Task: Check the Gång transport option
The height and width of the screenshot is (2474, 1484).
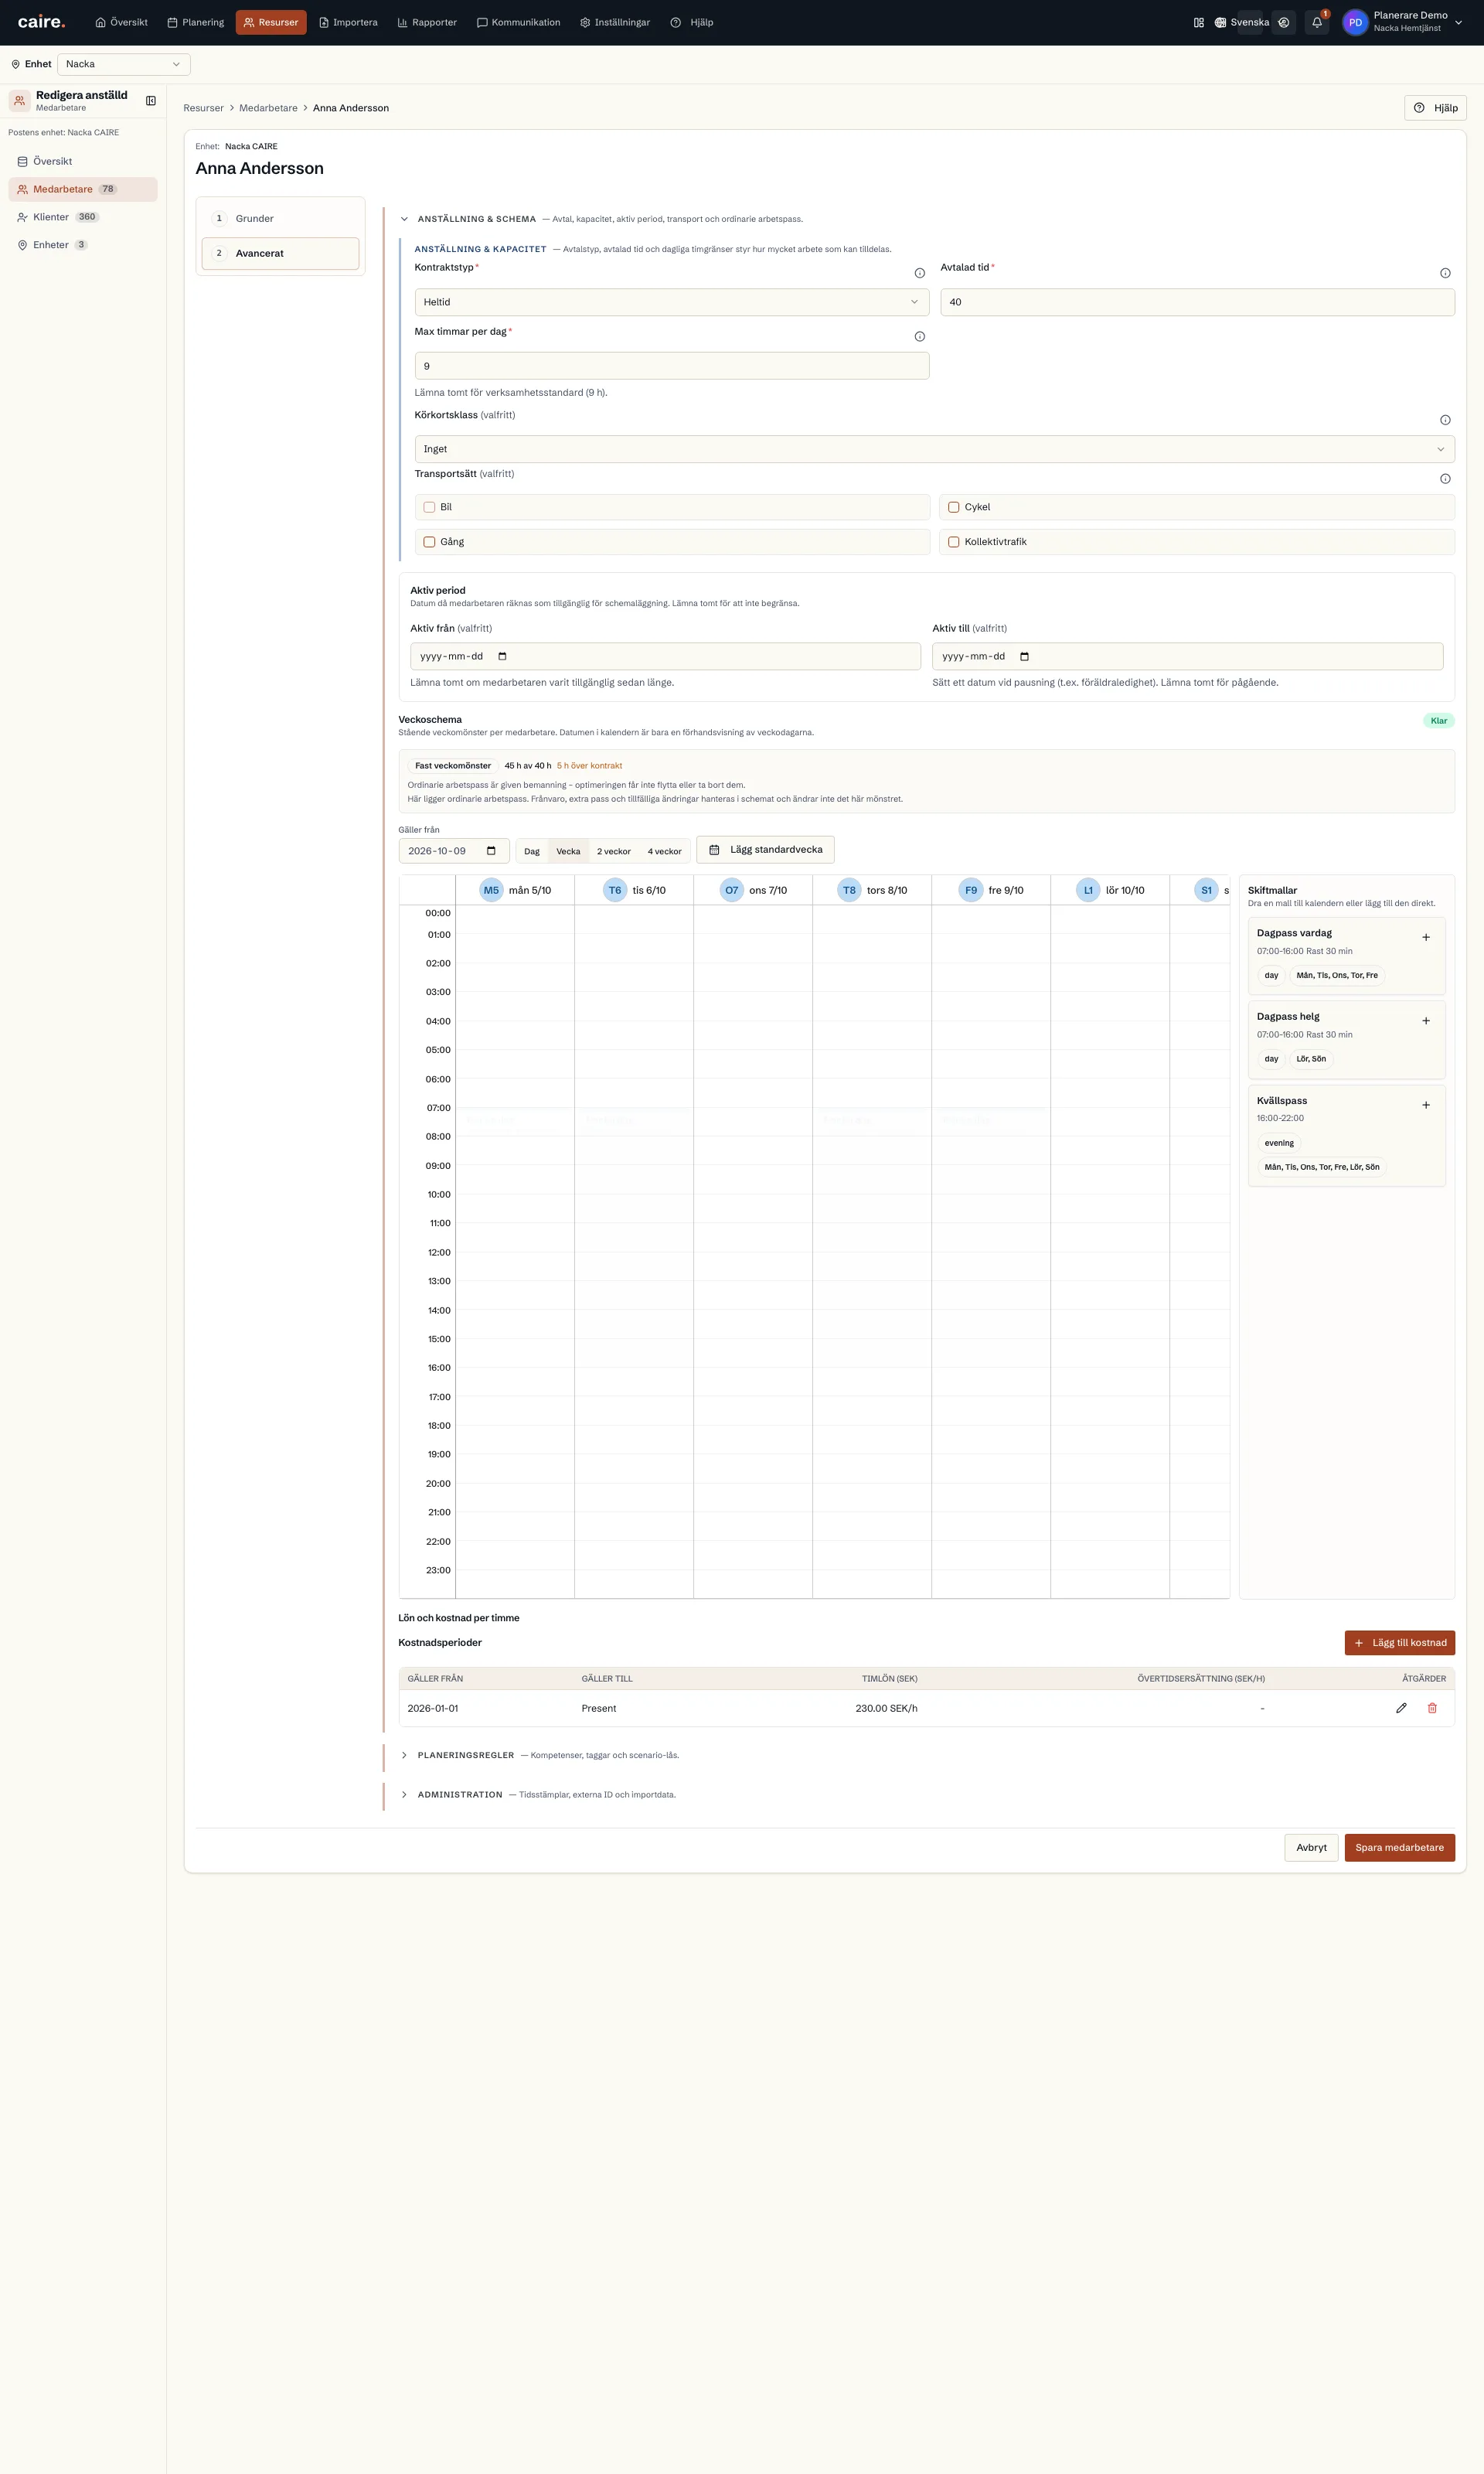Action: click(429, 542)
